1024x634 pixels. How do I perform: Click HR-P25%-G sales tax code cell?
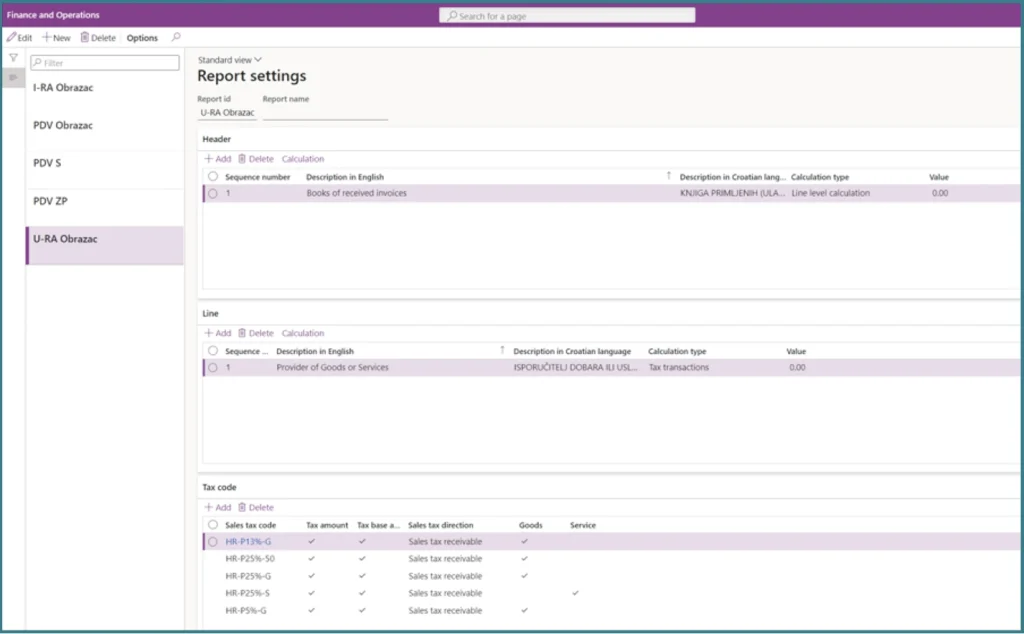tap(248, 577)
